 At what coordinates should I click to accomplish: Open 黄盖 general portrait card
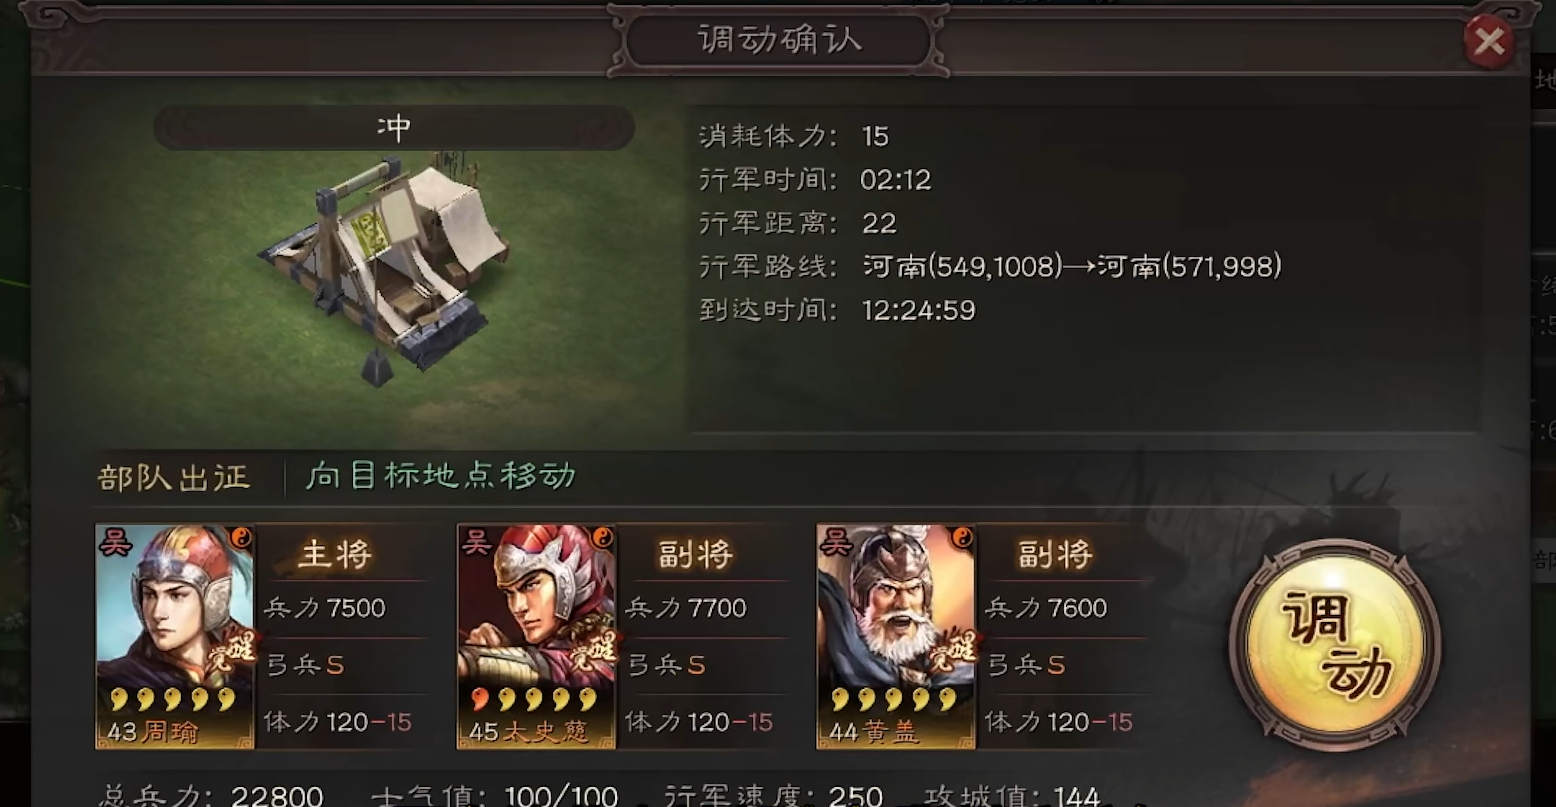[x=897, y=636]
